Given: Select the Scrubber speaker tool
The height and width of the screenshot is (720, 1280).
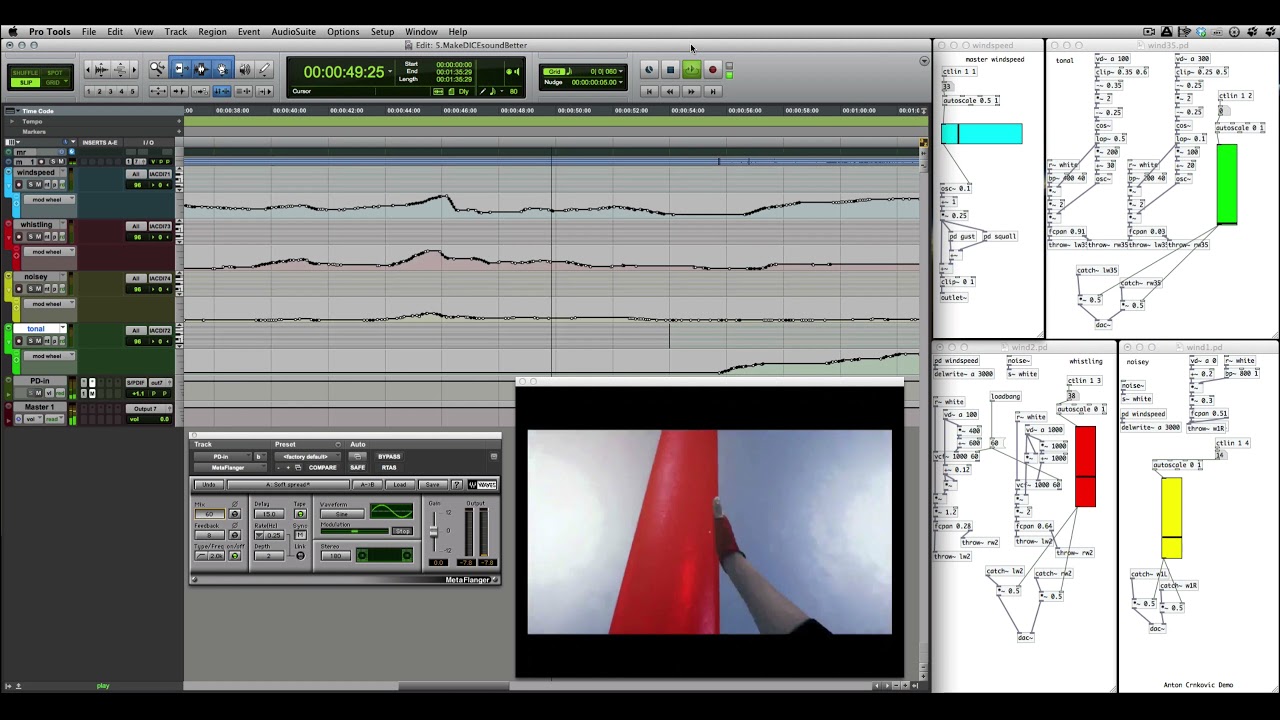Looking at the screenshot, I should pyautogui.click(x=244, y=69).
